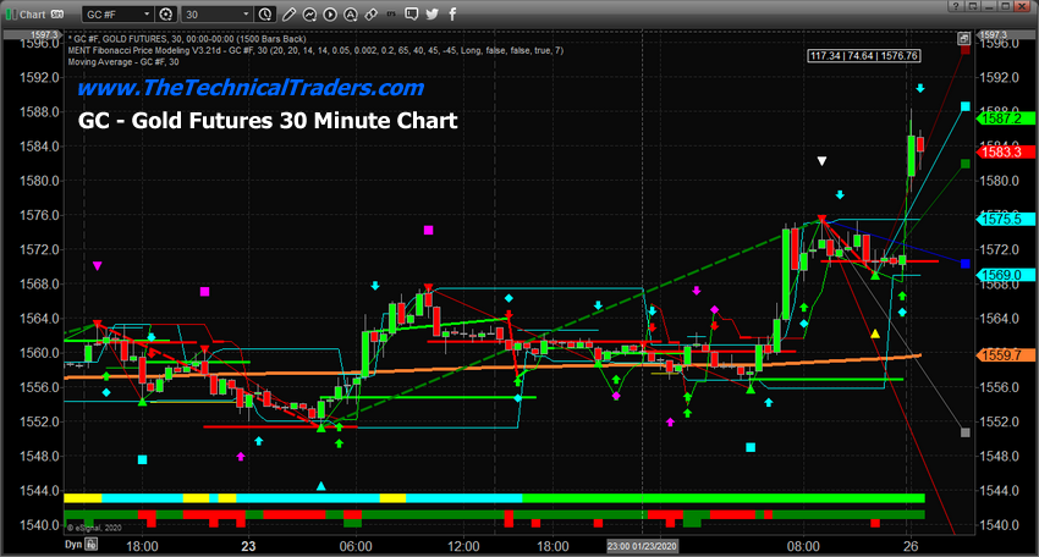Viewport: 1039px width, 557px height.
Task: Click the play/replay circle icon
Action: tap(331, 14)
